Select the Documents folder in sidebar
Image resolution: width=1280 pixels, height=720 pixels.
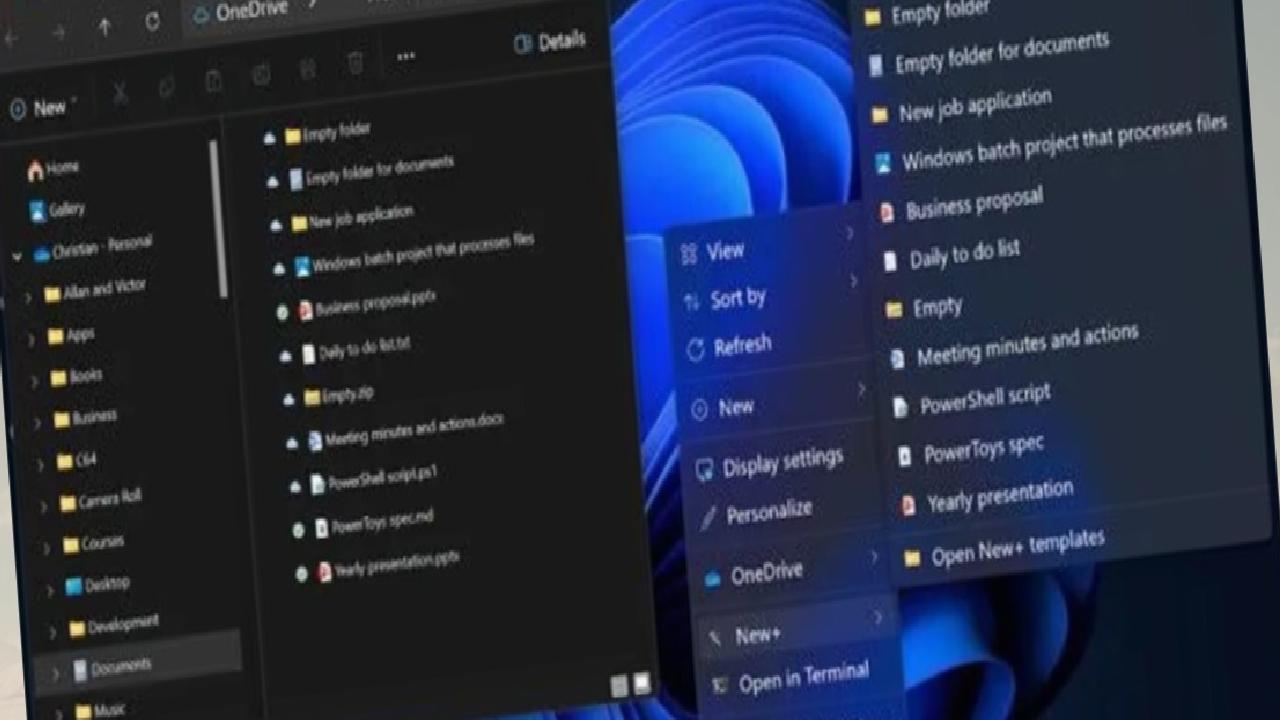[138, 667]
